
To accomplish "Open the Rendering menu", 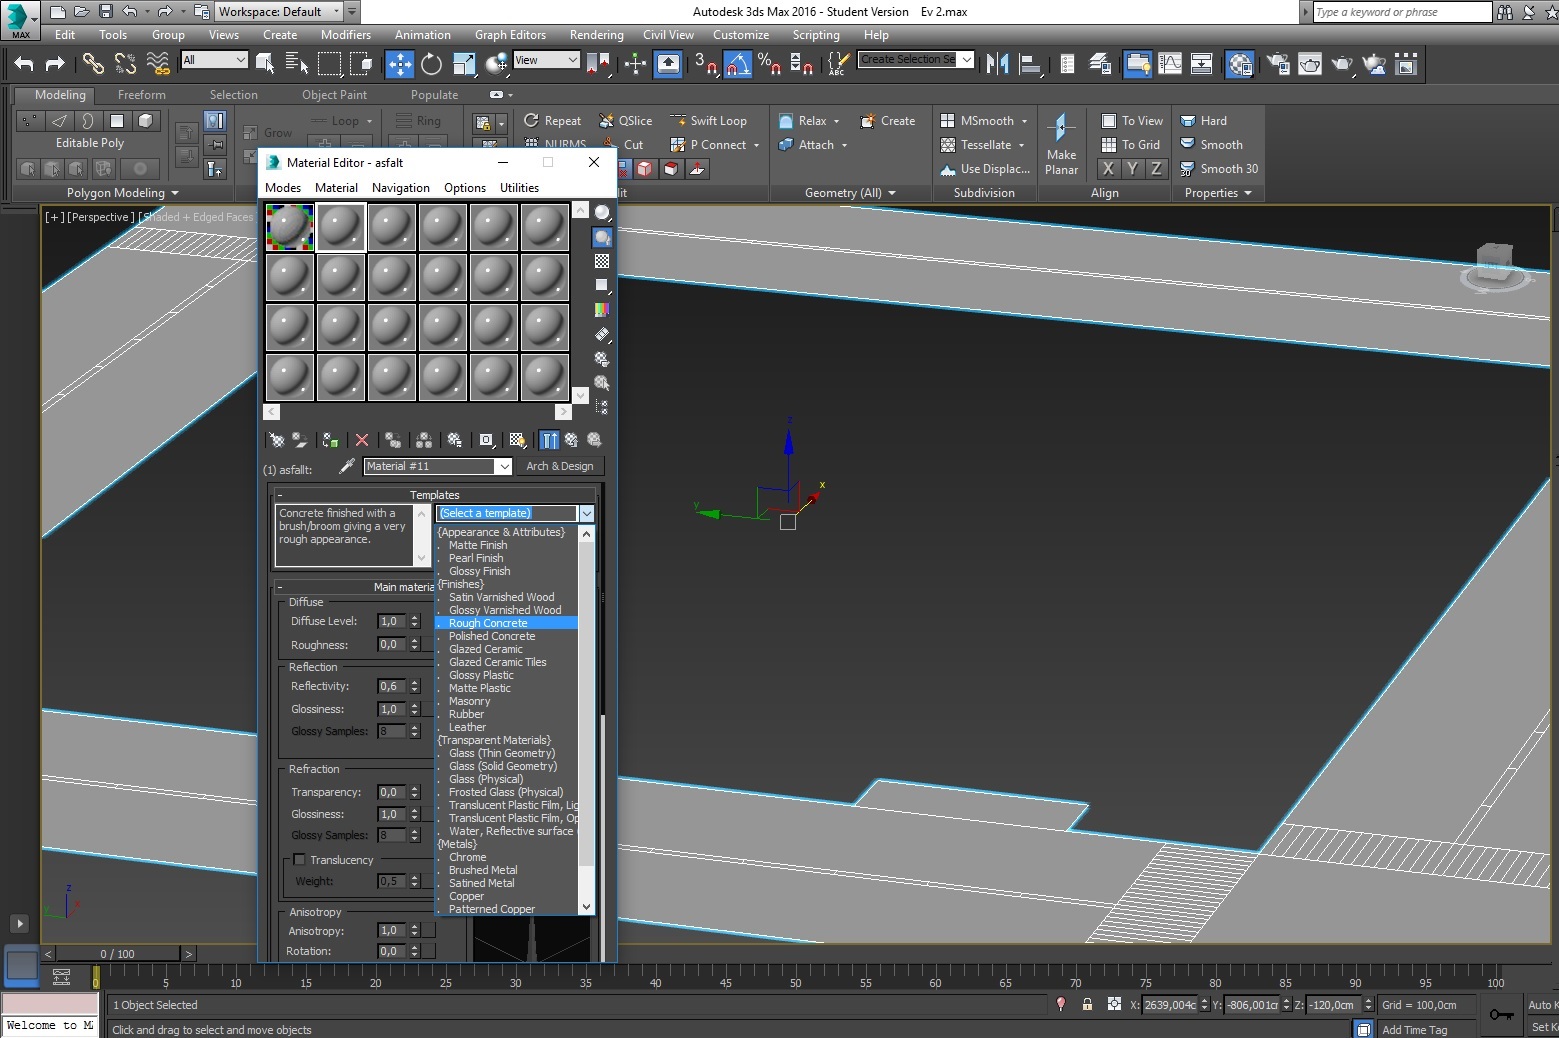I will pos(596,35).
